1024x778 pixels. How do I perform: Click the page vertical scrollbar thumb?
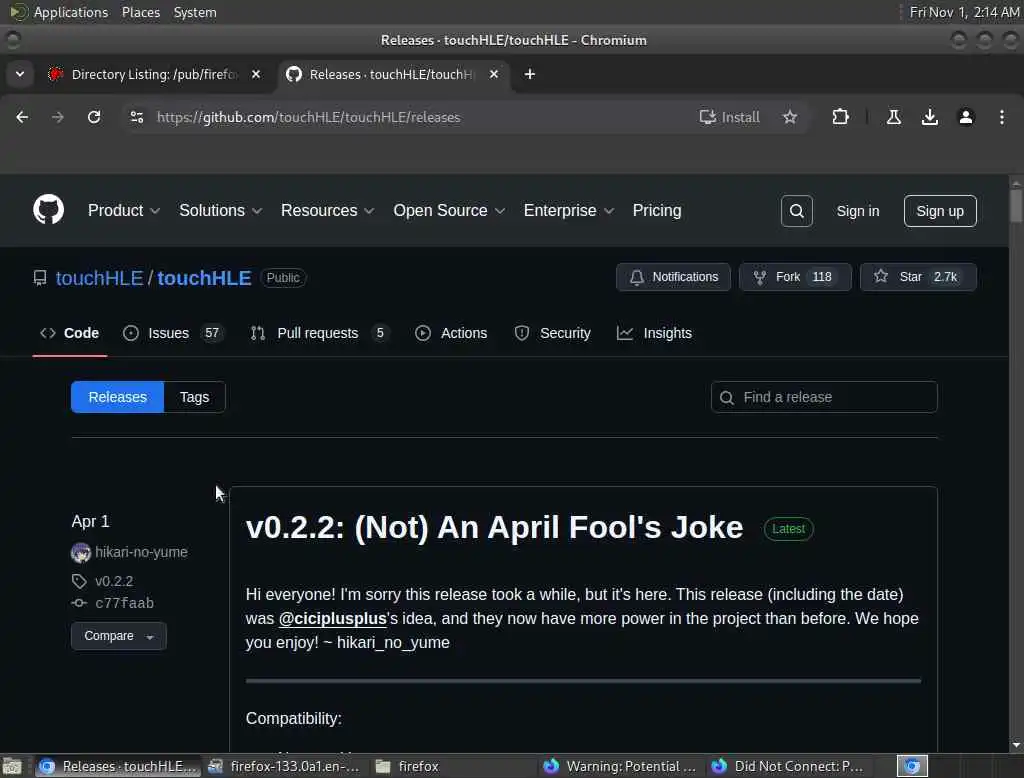1016,206
